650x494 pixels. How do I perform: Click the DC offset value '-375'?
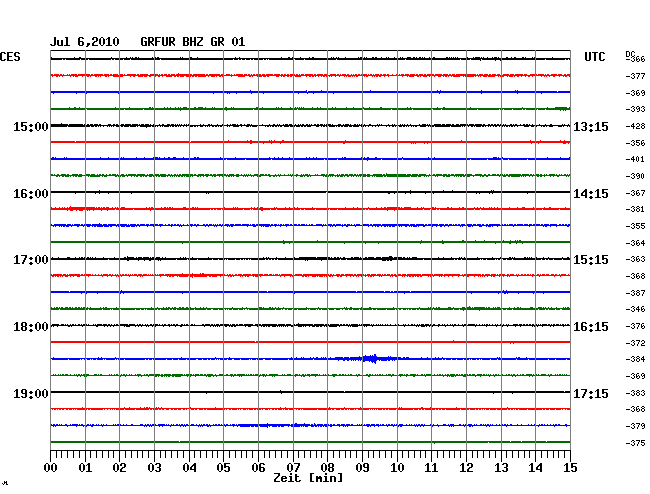[635, 443]
